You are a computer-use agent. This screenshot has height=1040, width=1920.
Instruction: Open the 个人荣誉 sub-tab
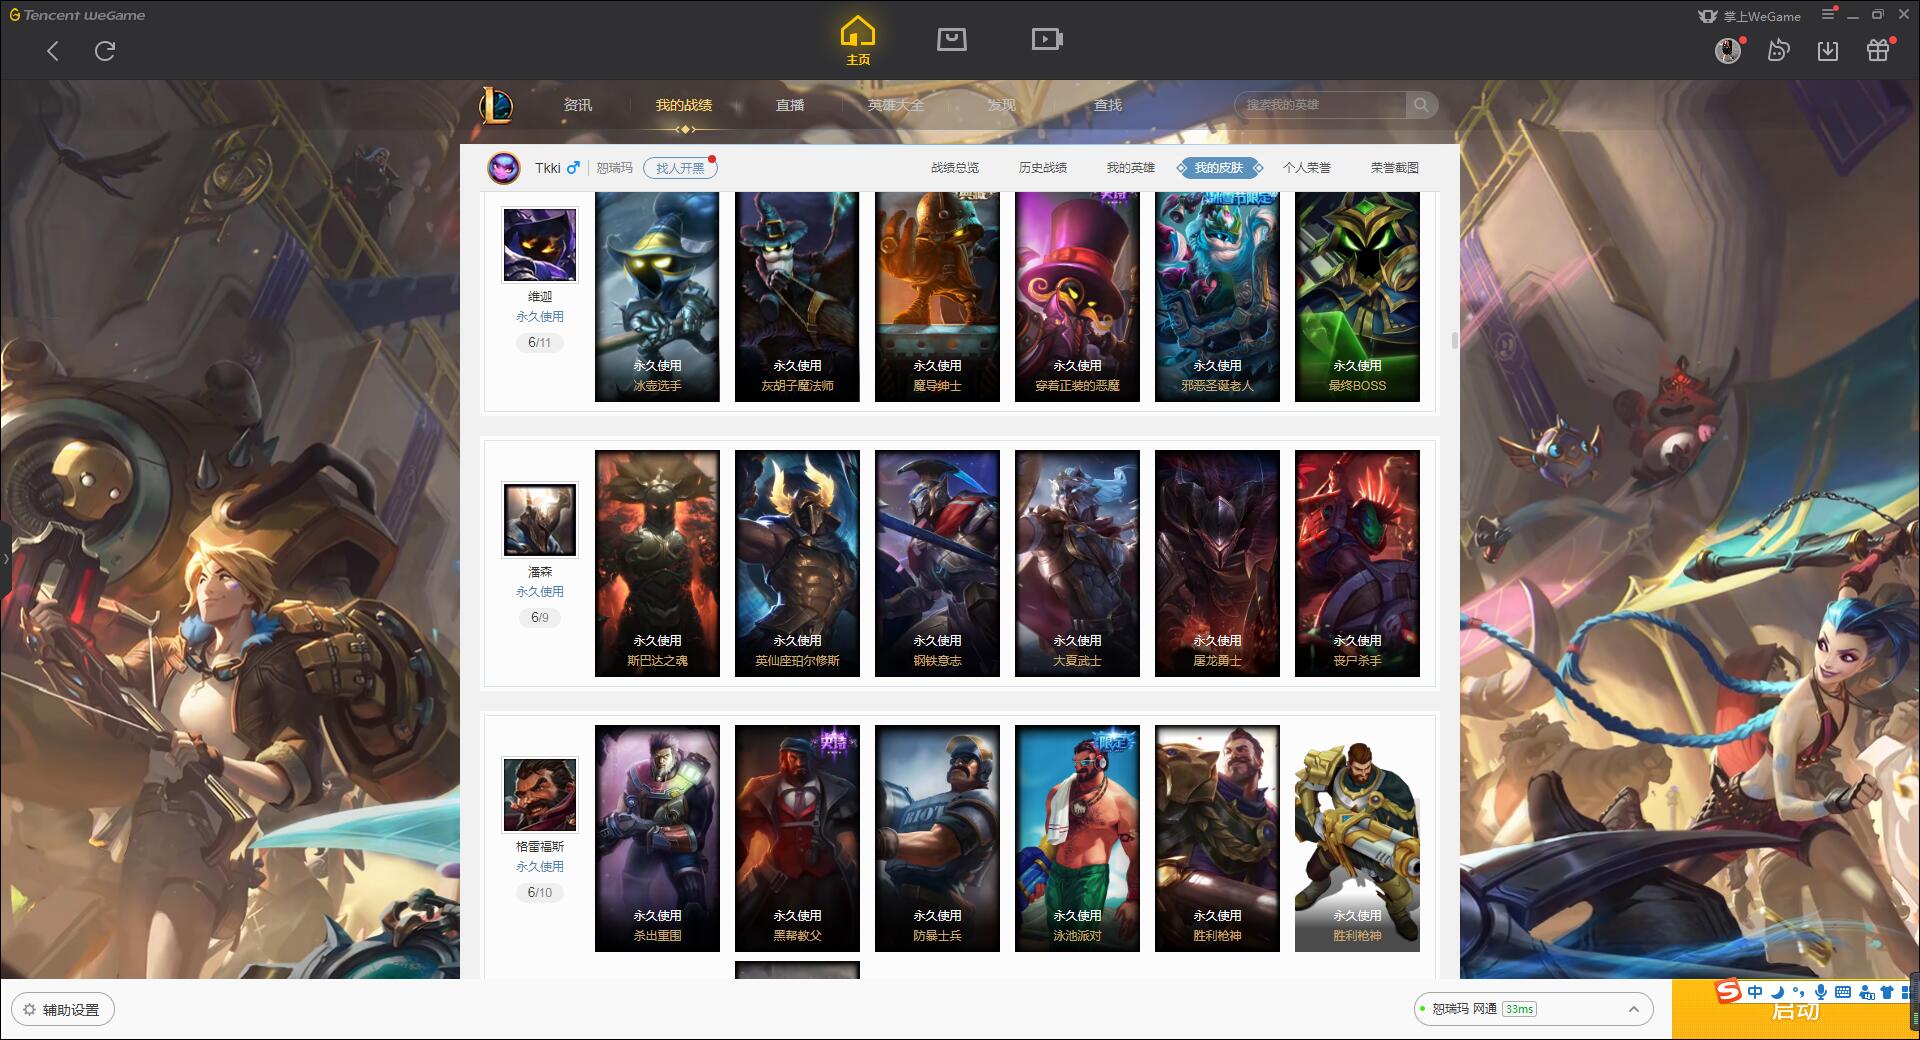tap(1307, 168)
